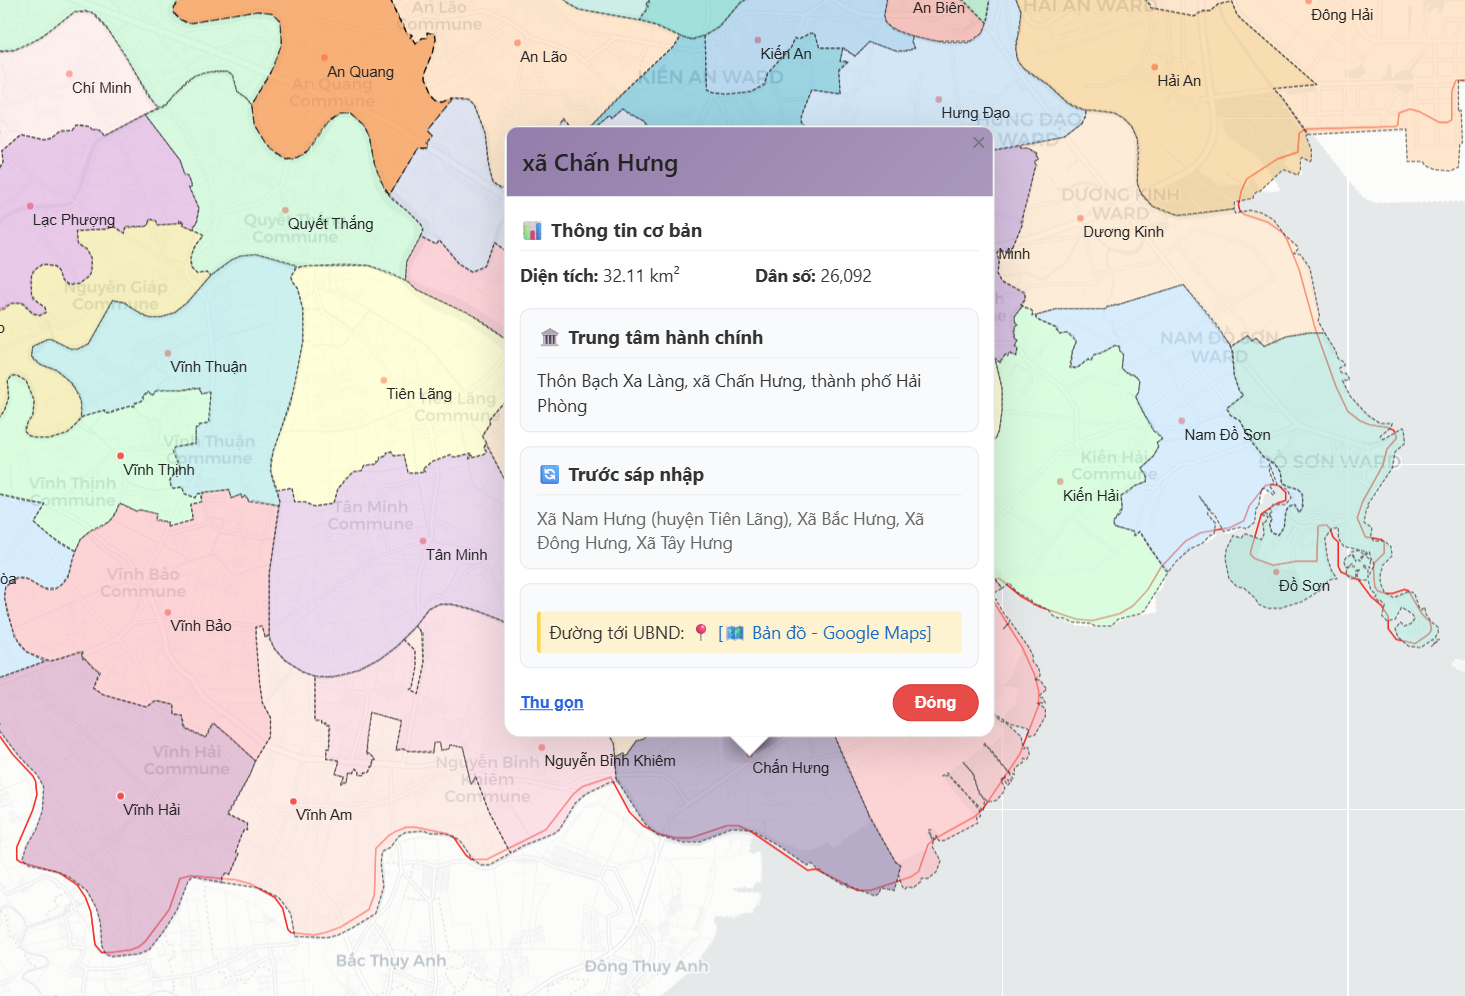Select the Tiên Lãng commune label

point(419,394)
